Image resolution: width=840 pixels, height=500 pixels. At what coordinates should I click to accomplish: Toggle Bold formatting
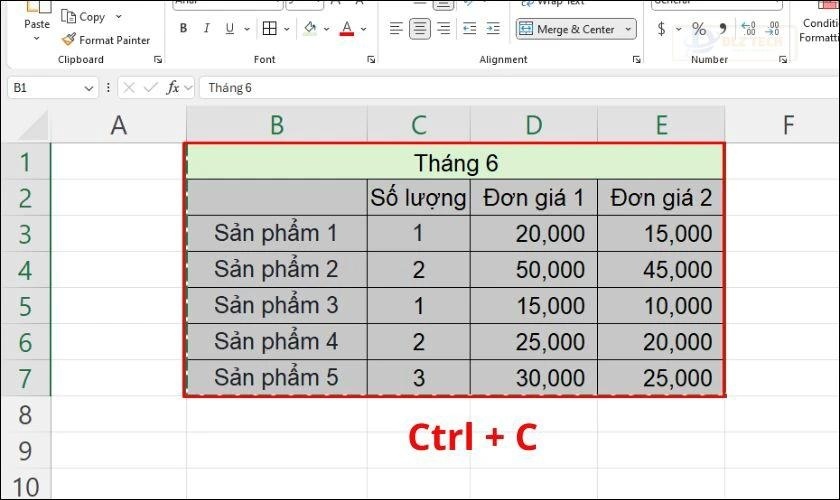point(183,28)
